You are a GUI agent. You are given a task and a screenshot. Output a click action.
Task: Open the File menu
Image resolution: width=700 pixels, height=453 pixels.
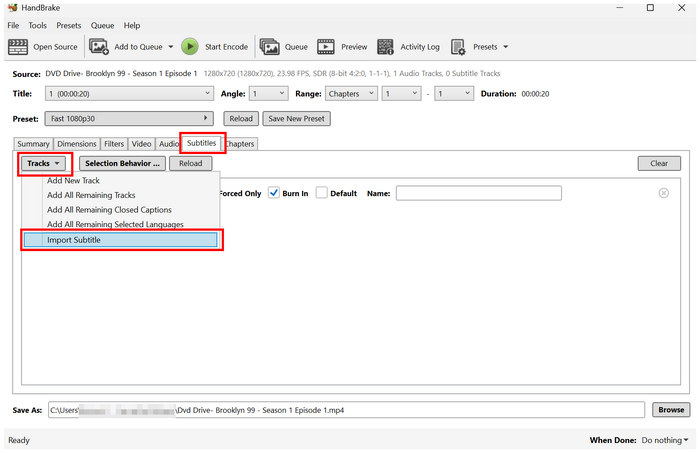point(13,25)
